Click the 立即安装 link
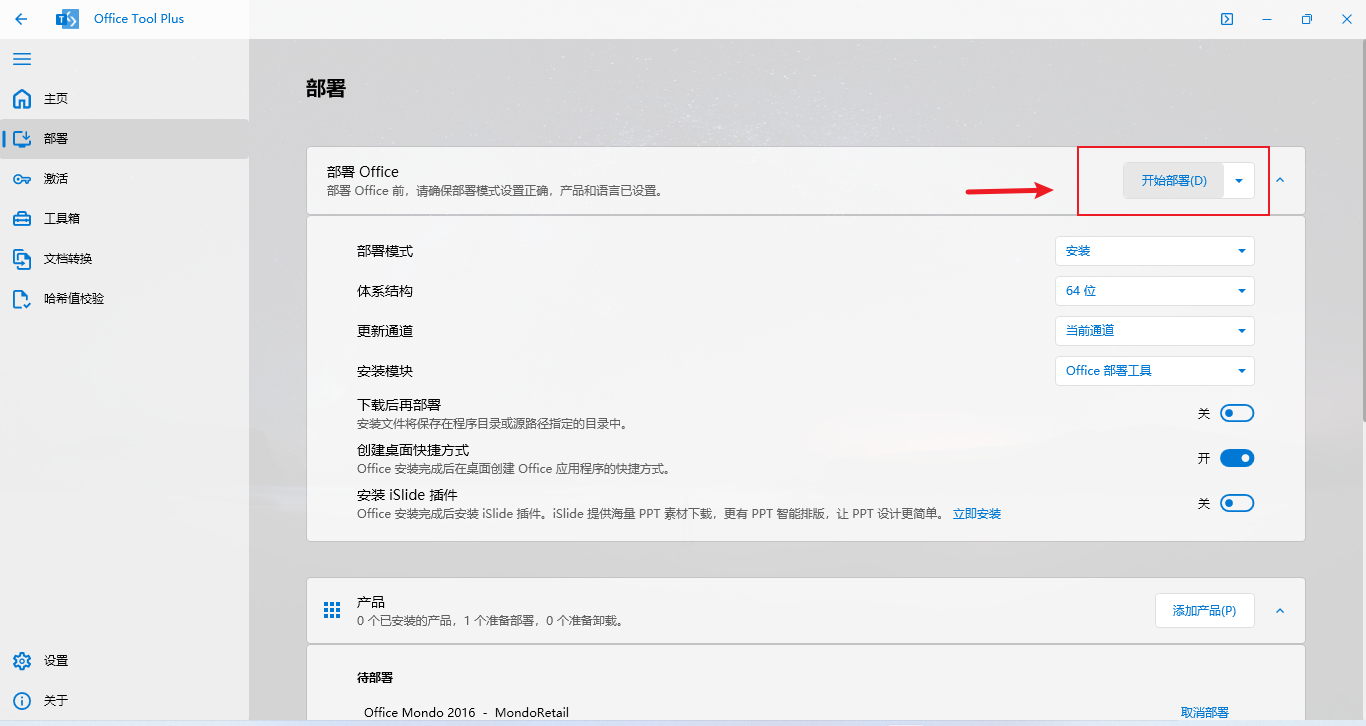 976,514
